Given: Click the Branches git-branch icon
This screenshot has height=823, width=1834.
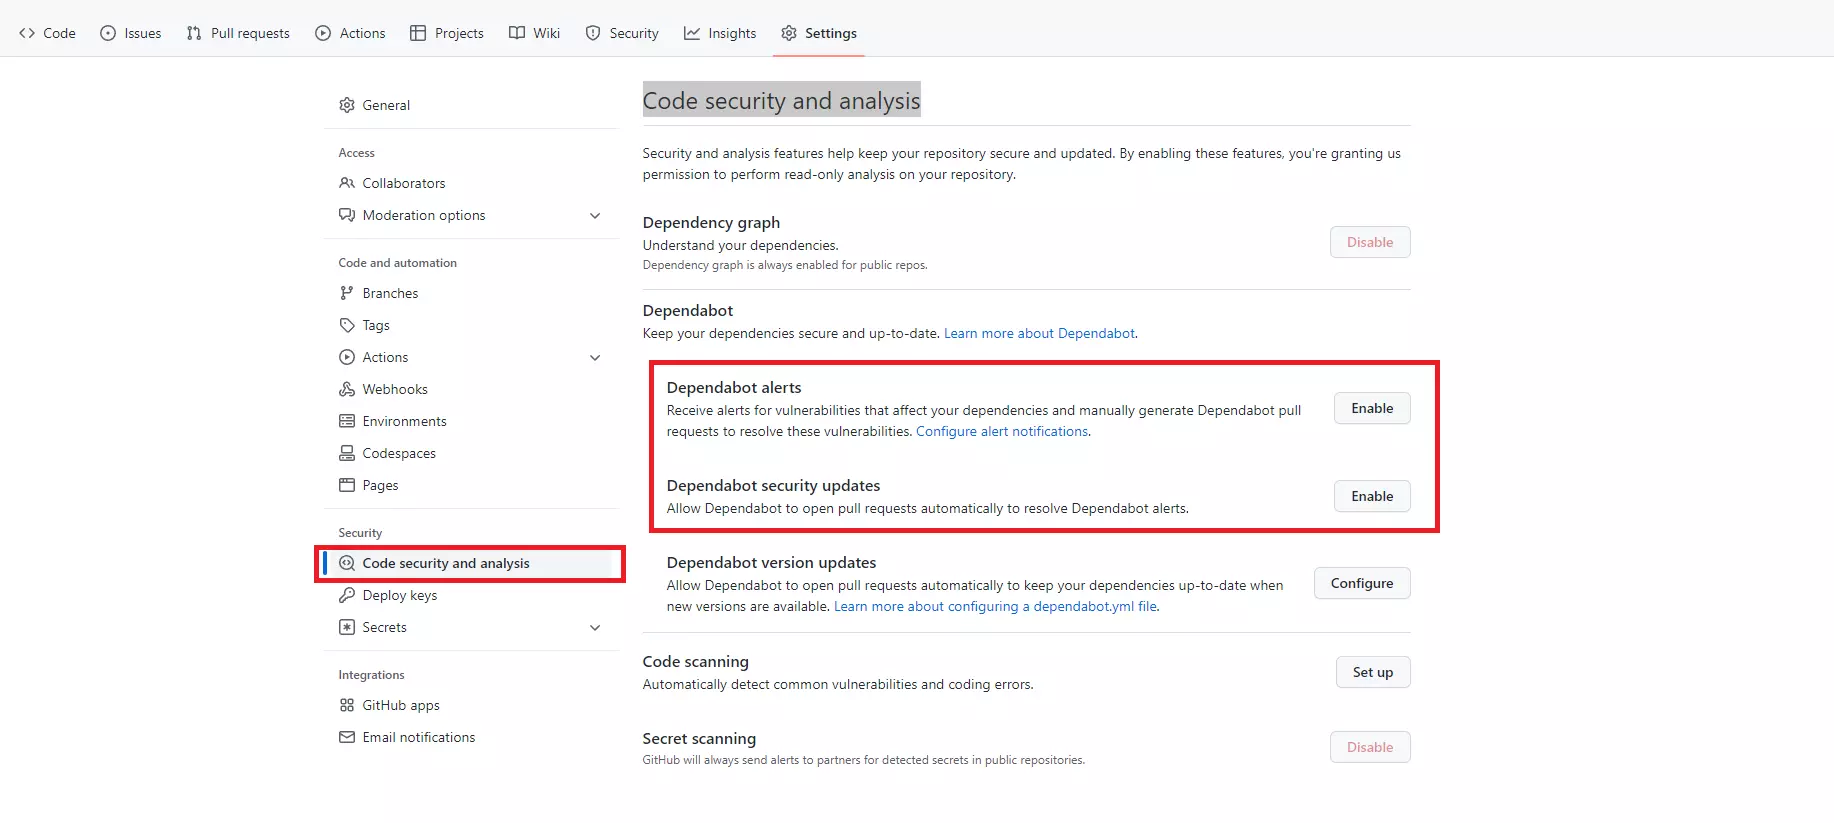Looking at the screenshot, I should click(x=347, y=293).
